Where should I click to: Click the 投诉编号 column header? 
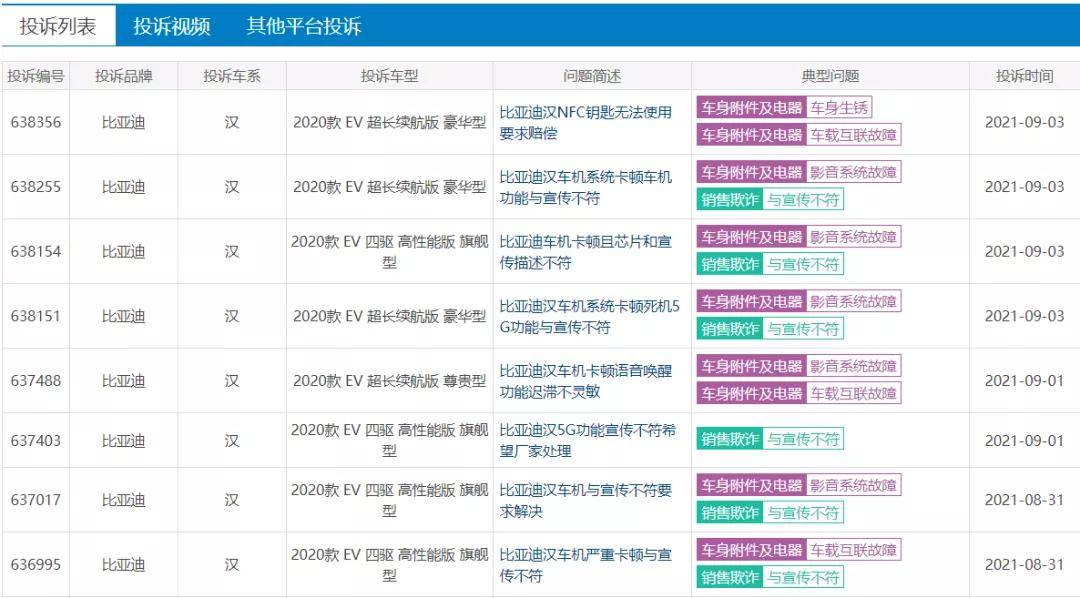36,76
